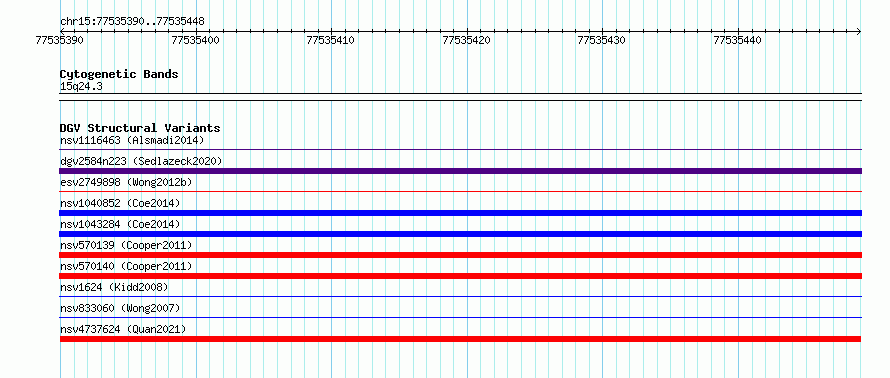Screen dimensions: 890x378
Task: Click the DGV Structural Variants track title
Action: click(x=140, y=128)
